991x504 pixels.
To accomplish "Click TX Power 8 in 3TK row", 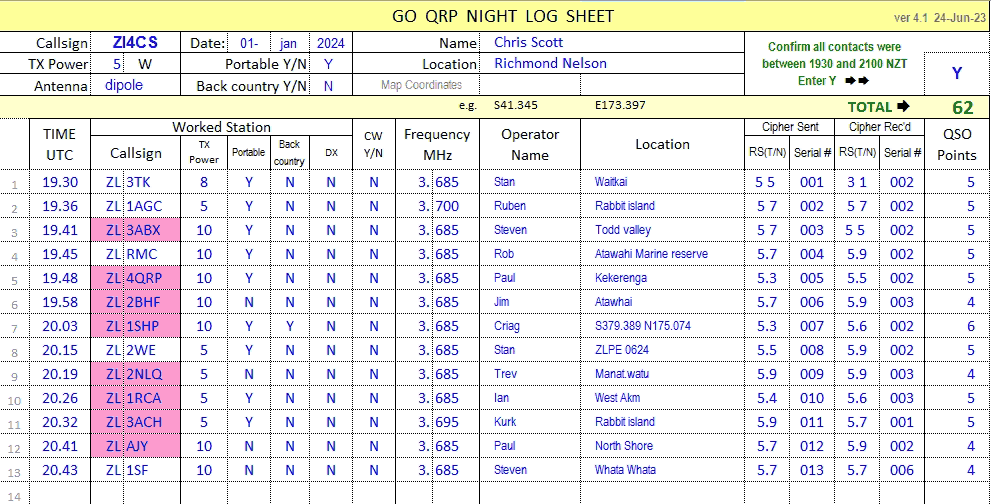I will tap(204, 182).
